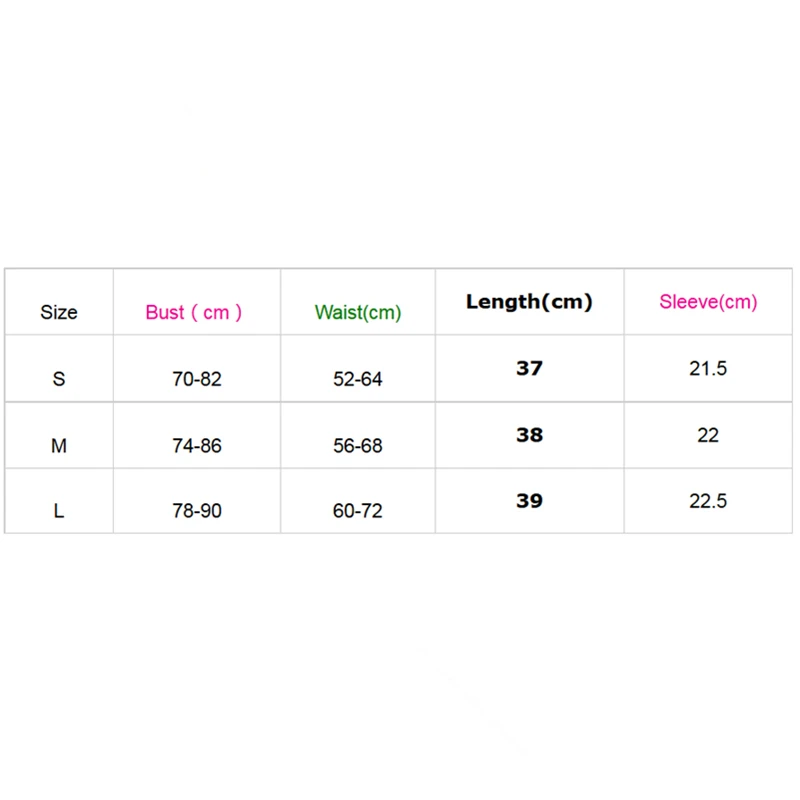
Task: Click the Bust (cm) header cell
Action: pyautogui.click(x=194, y=312)
